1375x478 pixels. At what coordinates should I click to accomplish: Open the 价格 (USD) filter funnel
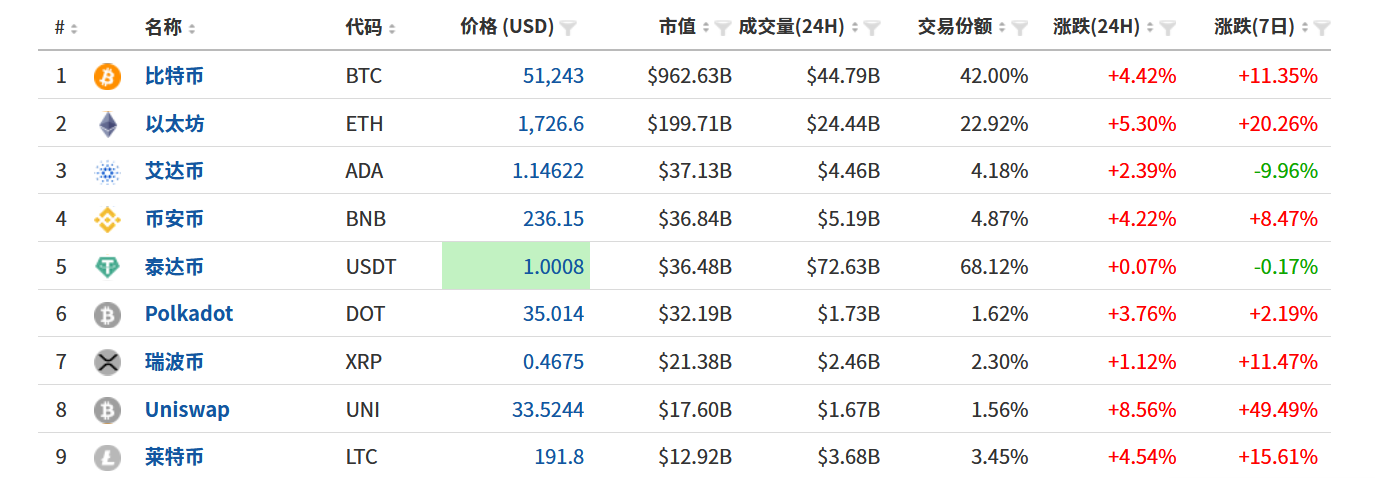click(568, 28)
